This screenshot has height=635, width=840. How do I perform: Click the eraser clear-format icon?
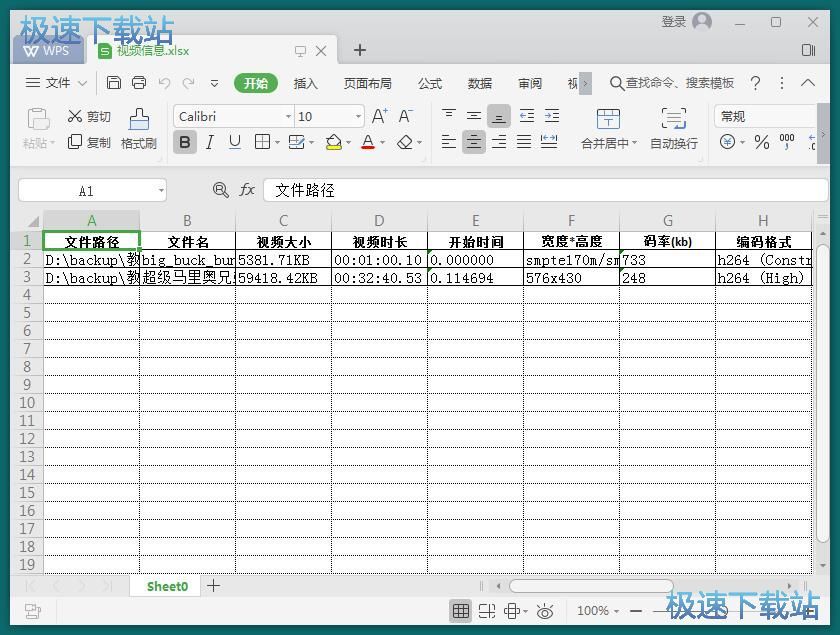click(404, 142)
